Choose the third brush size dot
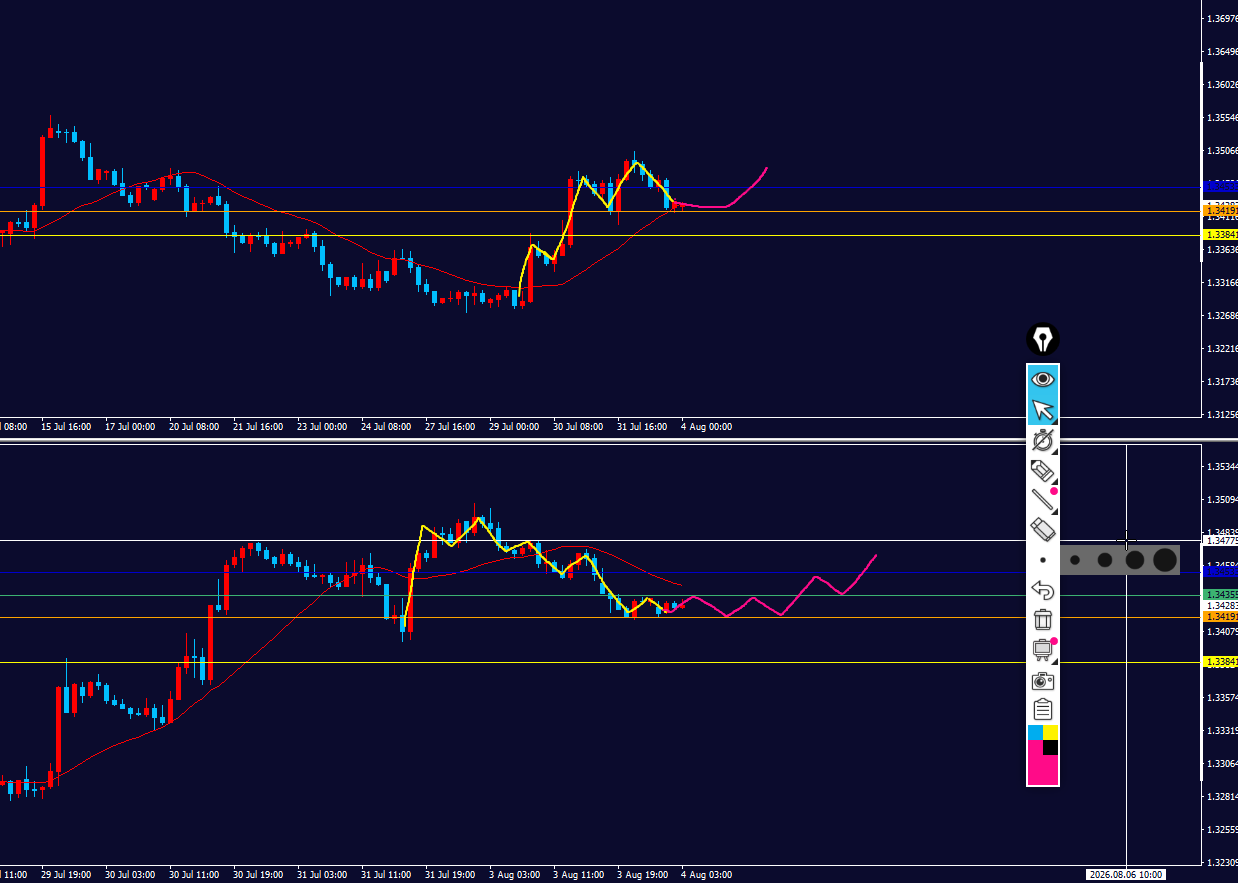Image resolution: width=1238 pixels, height=883 pixels. point(1134,560)
